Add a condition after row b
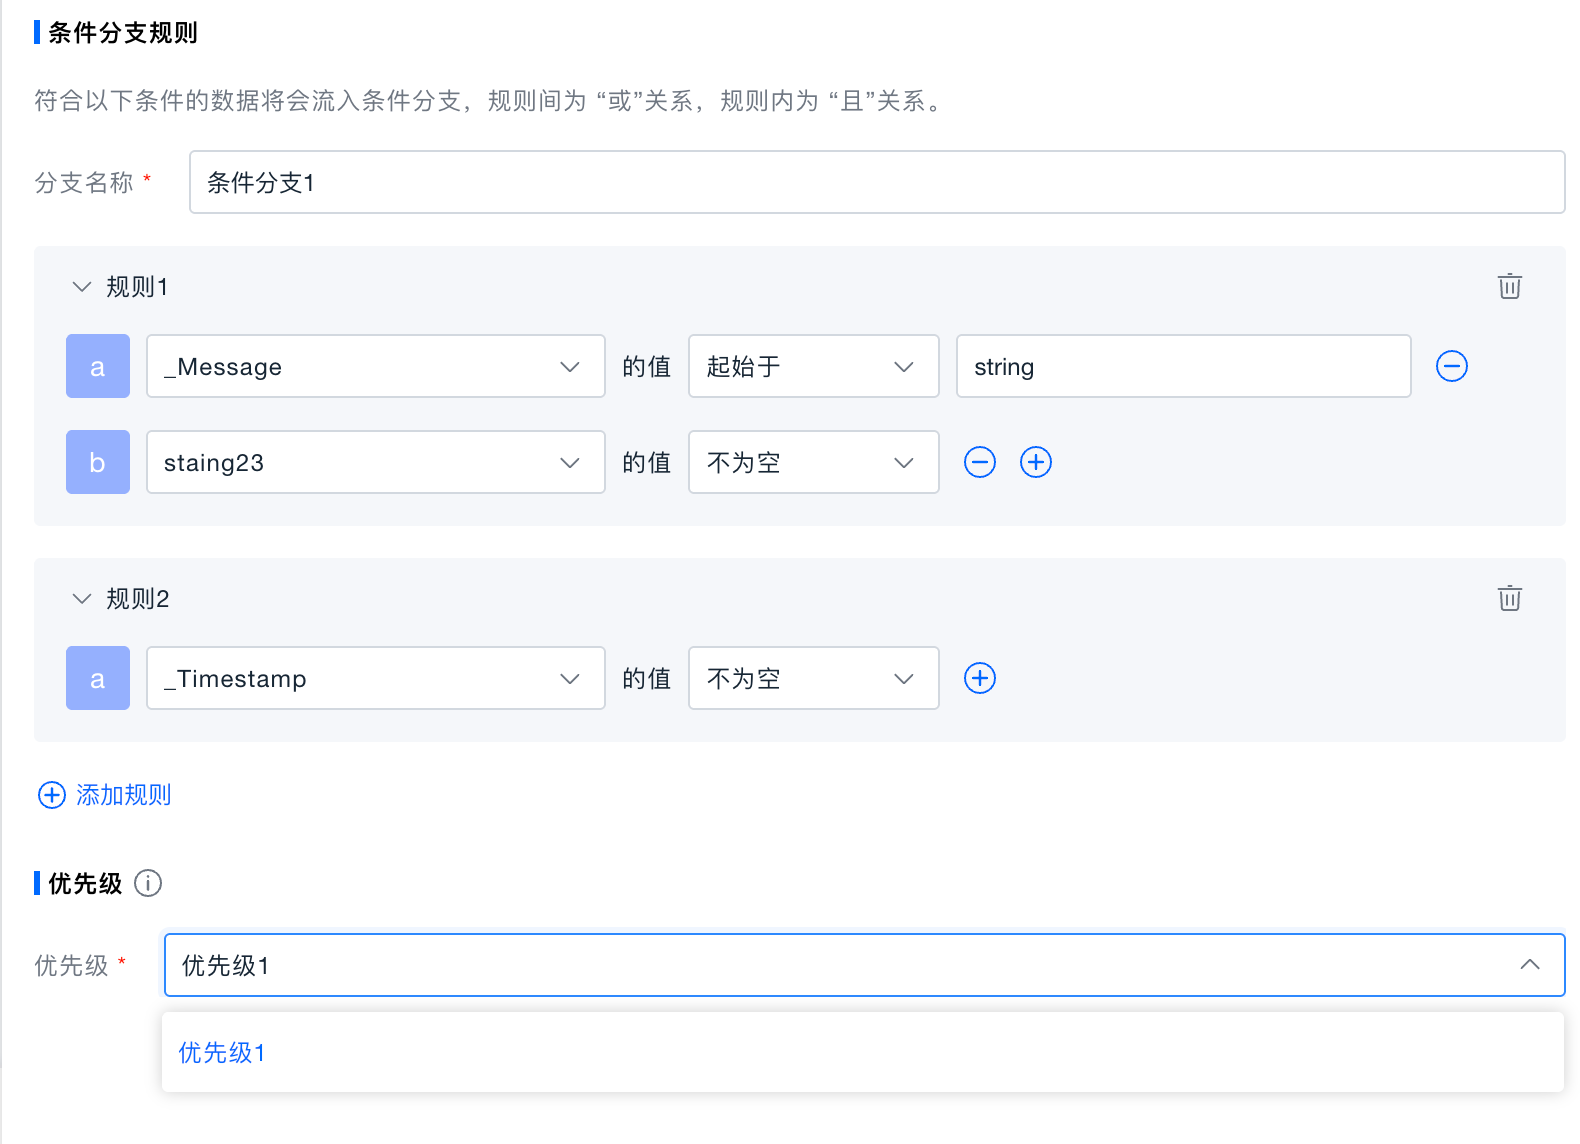 pyautogui.click(x=1035, y=462)
